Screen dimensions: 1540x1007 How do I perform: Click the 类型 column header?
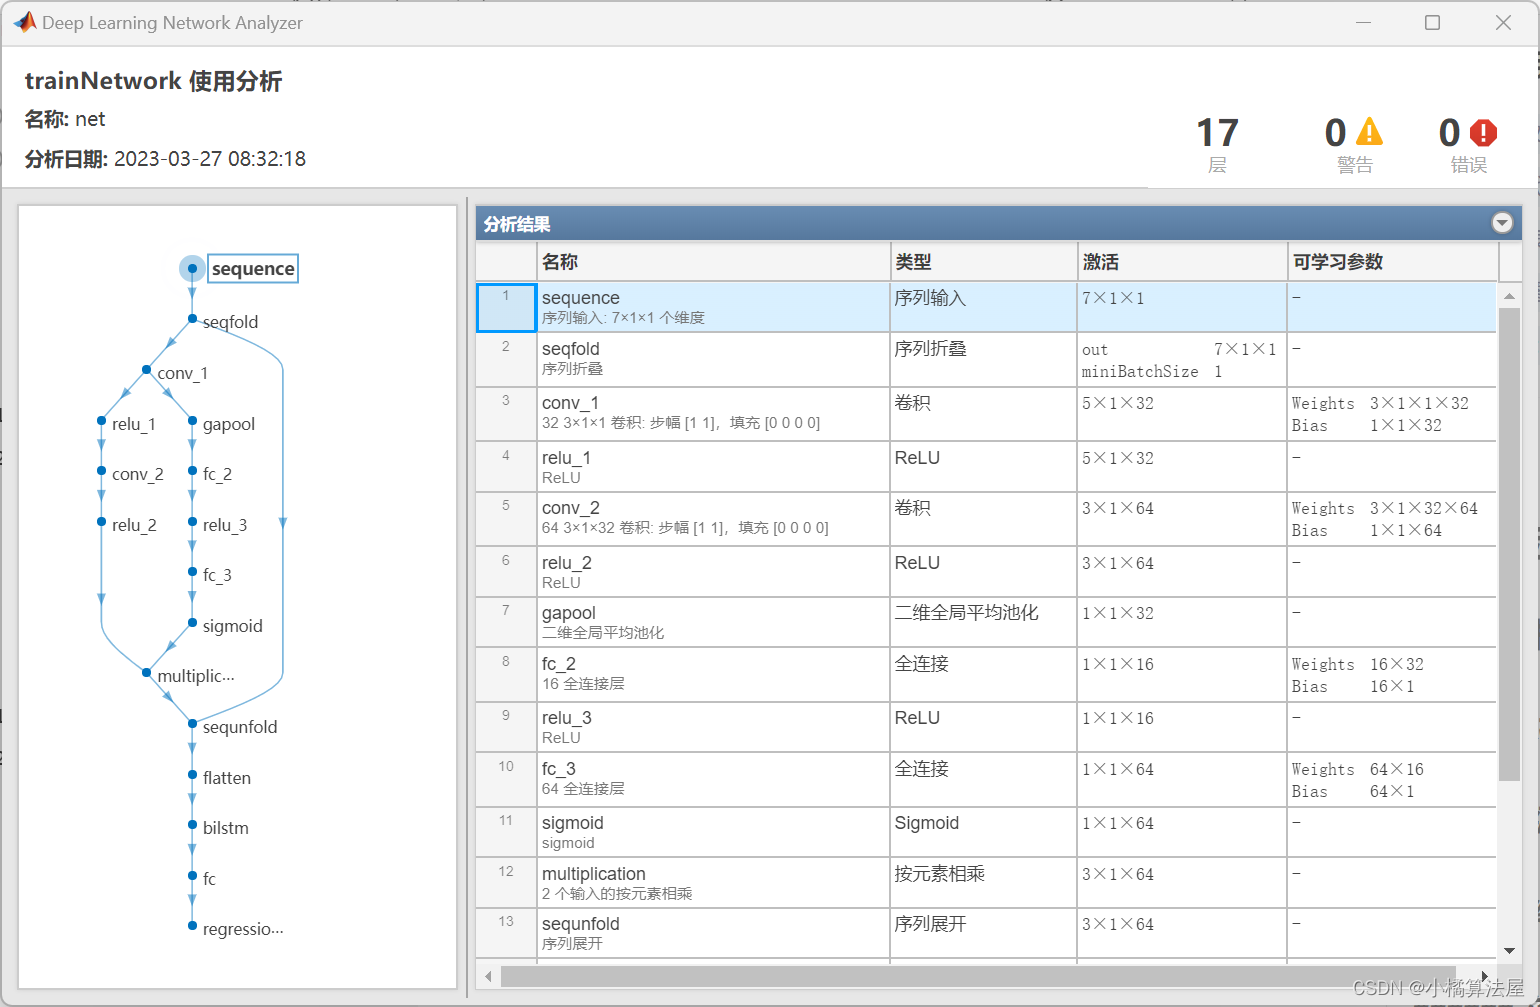click(983, 262)
